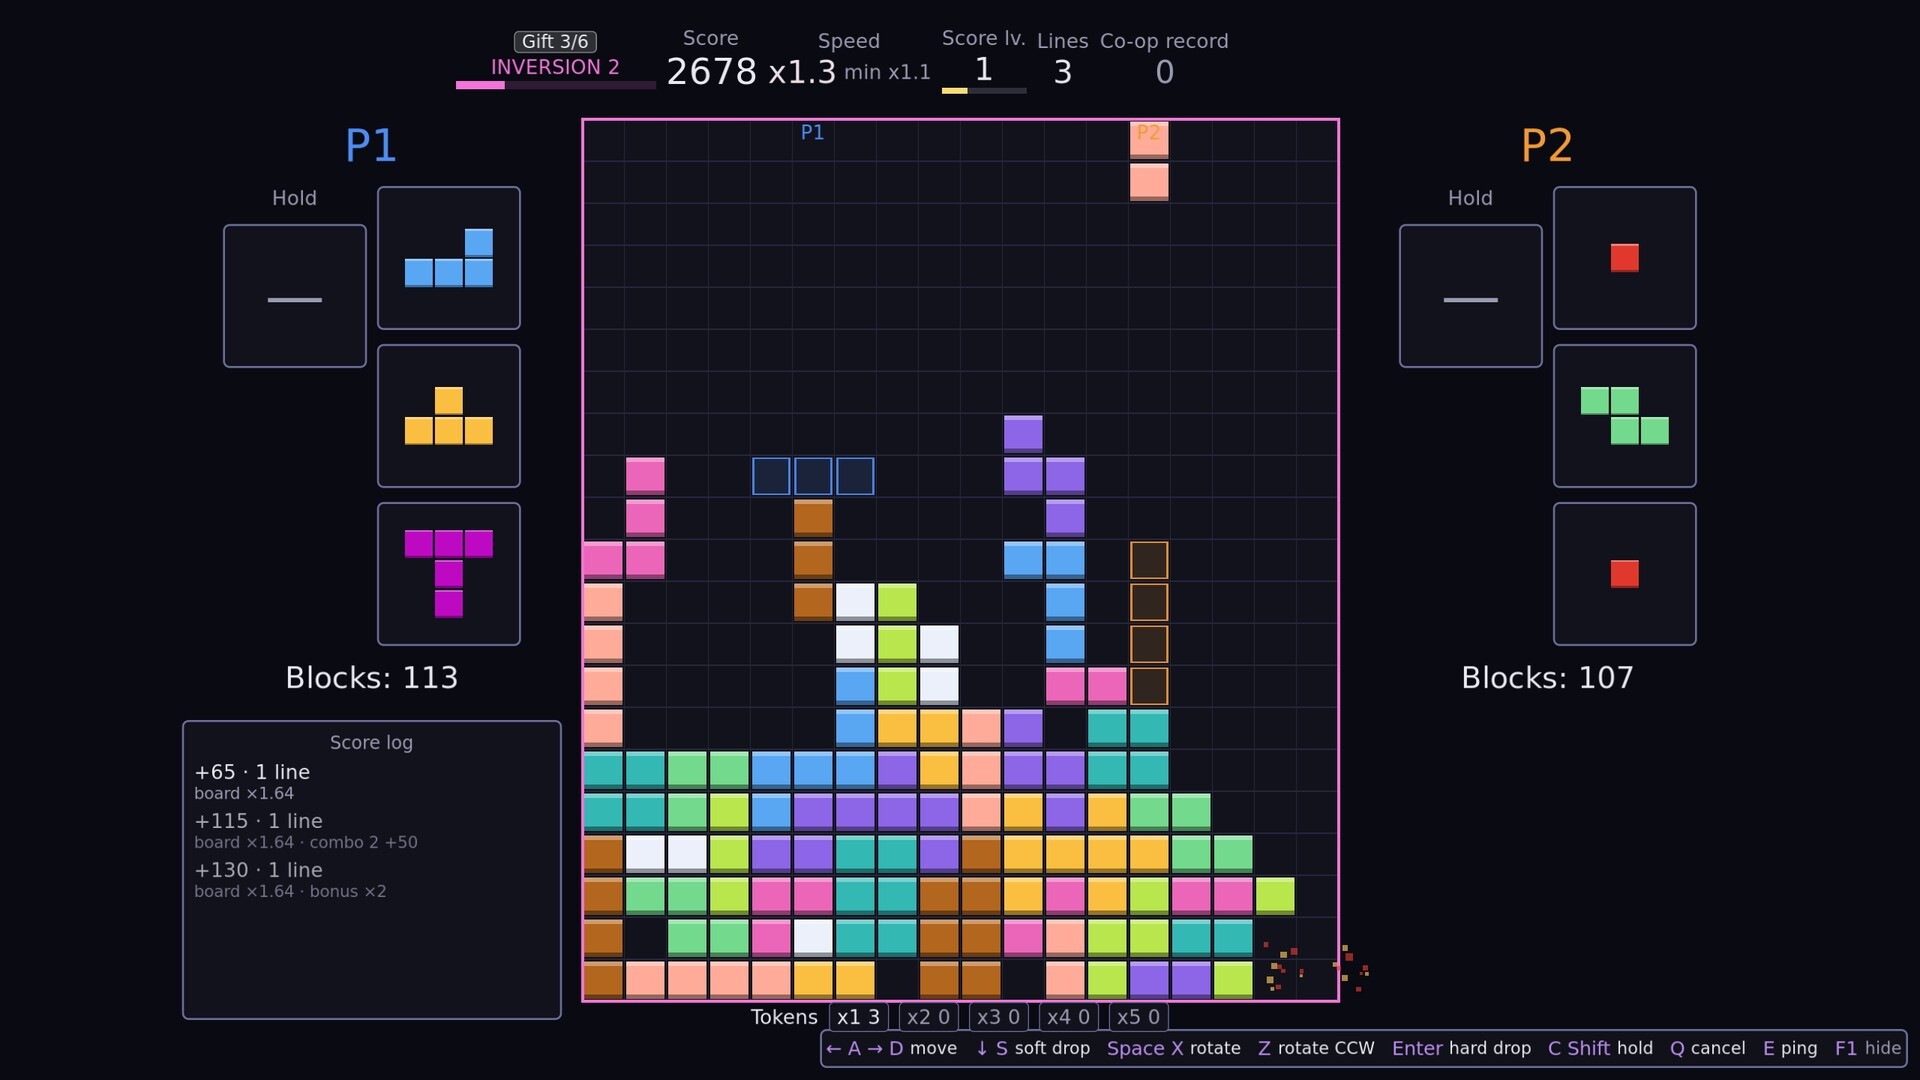Click the score value 2678
Screen dimensions: 1920x1080
(x=712, y=72)
